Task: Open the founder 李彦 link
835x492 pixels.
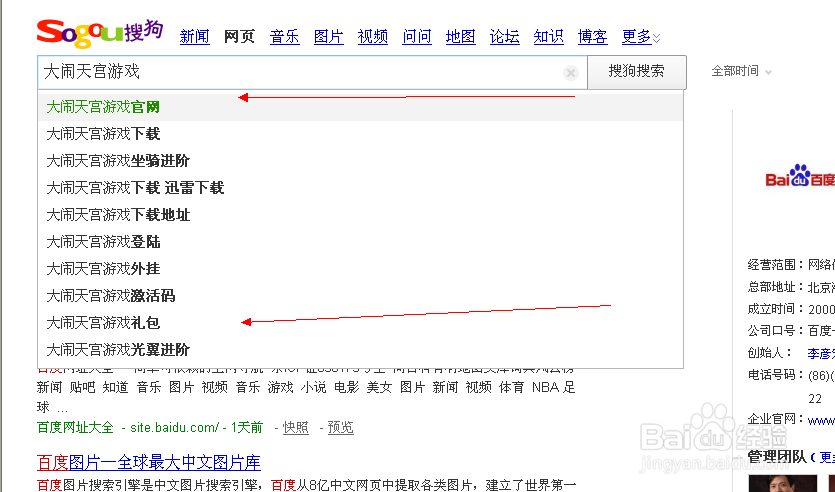Action: [821, 353]
